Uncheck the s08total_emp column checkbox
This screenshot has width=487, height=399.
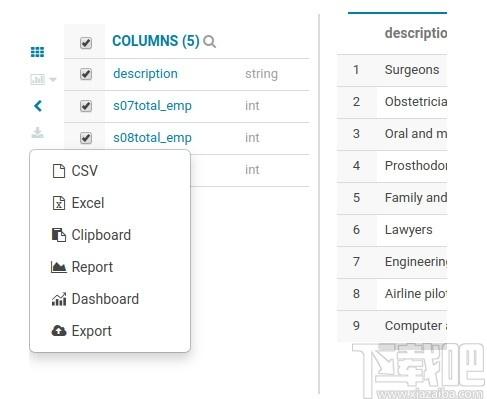click(86, 138)
